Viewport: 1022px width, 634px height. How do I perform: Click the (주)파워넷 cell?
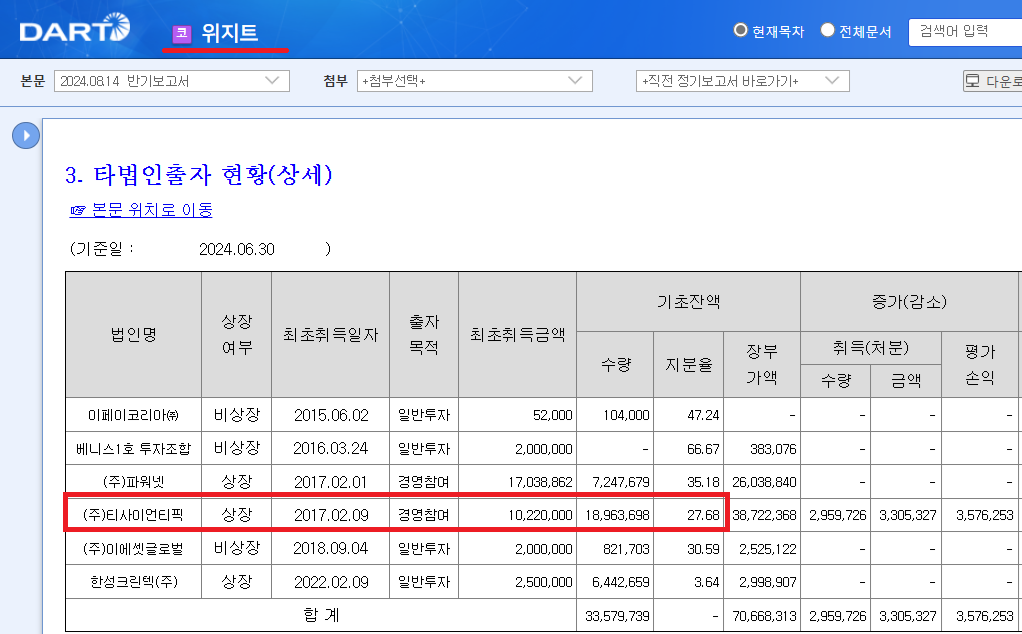pos(134,482)
